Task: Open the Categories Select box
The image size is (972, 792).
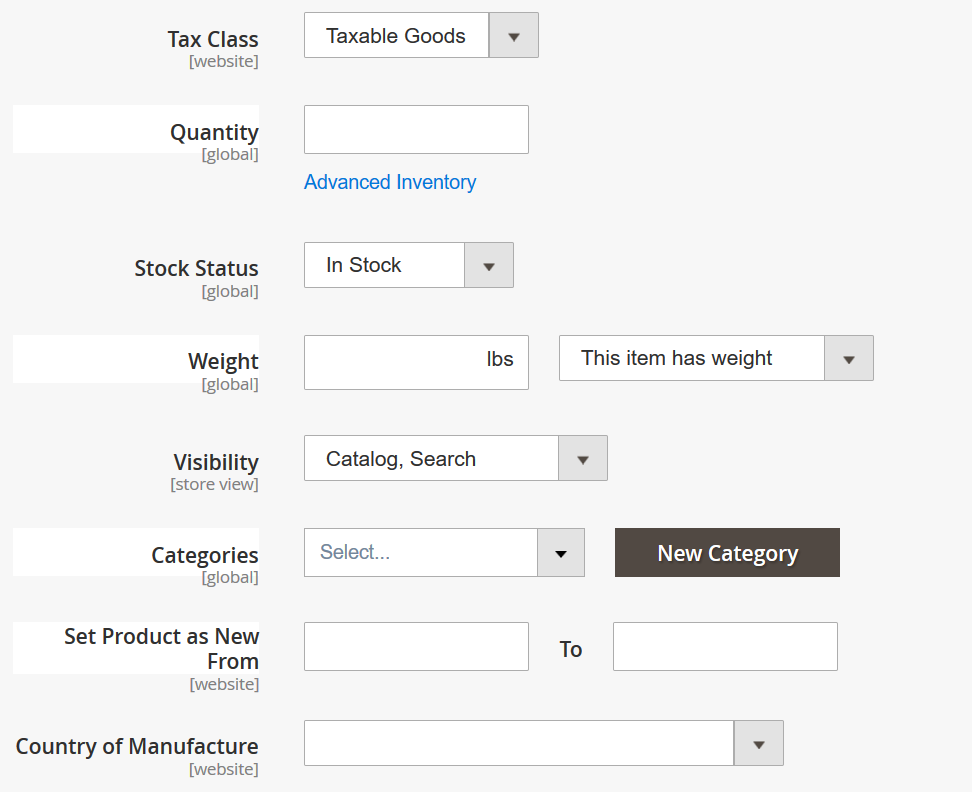Action: [x=444, y=553]
